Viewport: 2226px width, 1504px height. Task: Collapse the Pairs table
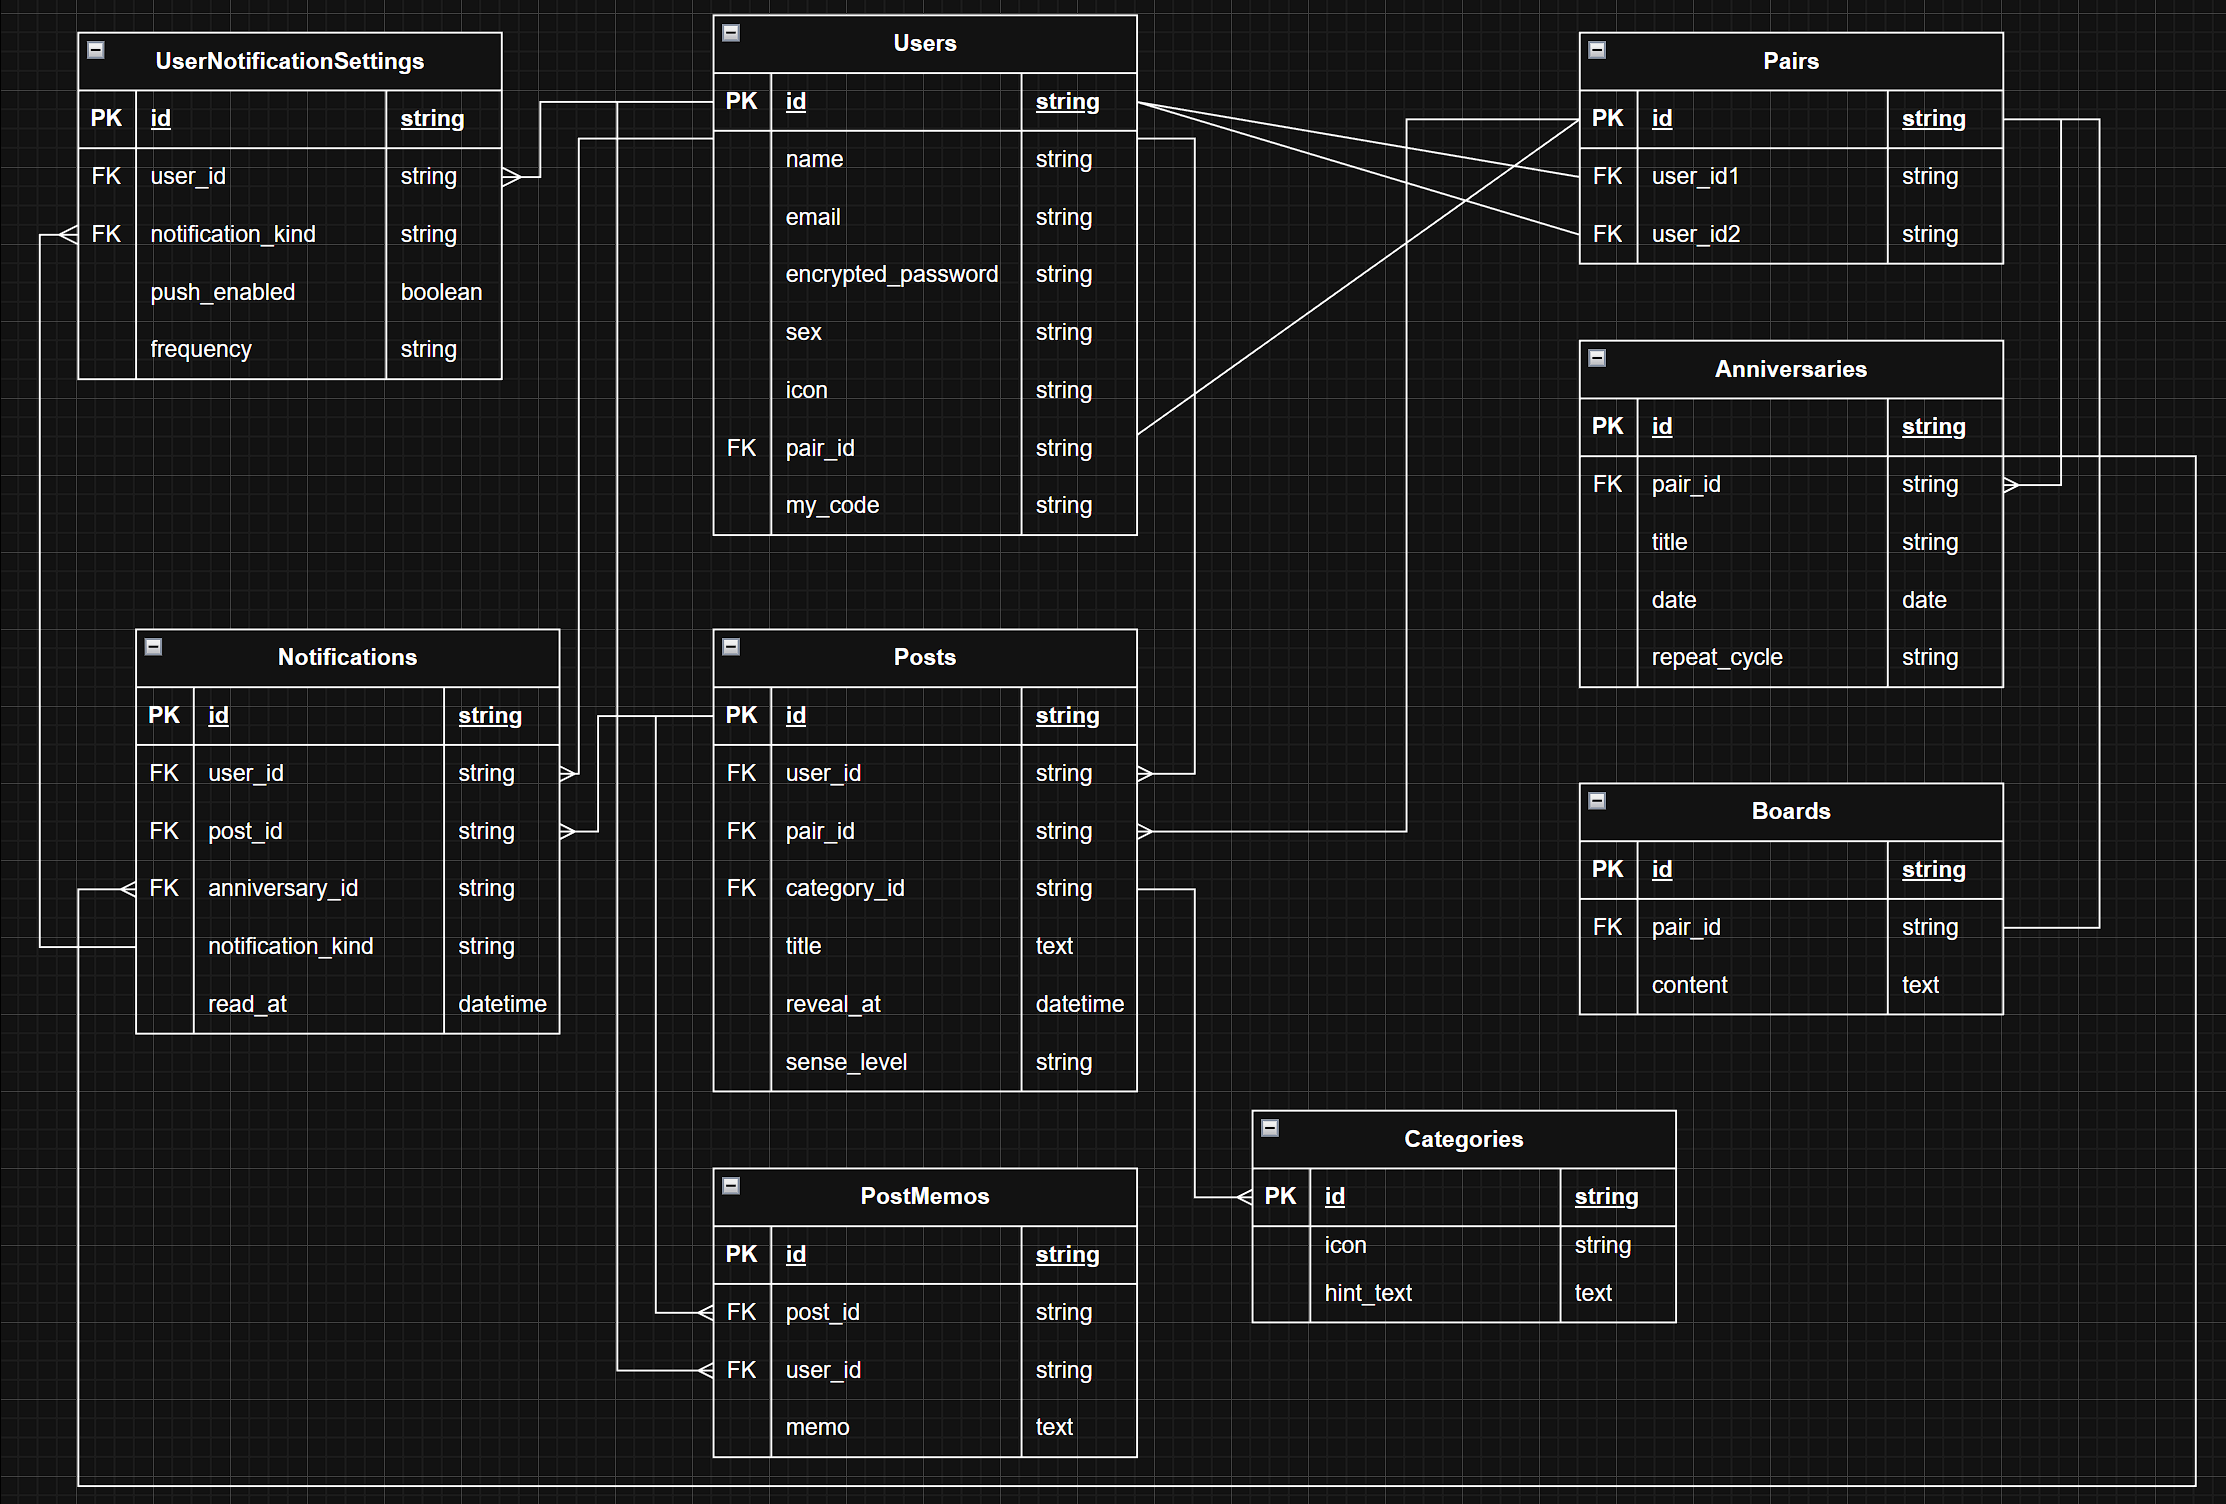pyautogui.click(x=1597, y=50)
